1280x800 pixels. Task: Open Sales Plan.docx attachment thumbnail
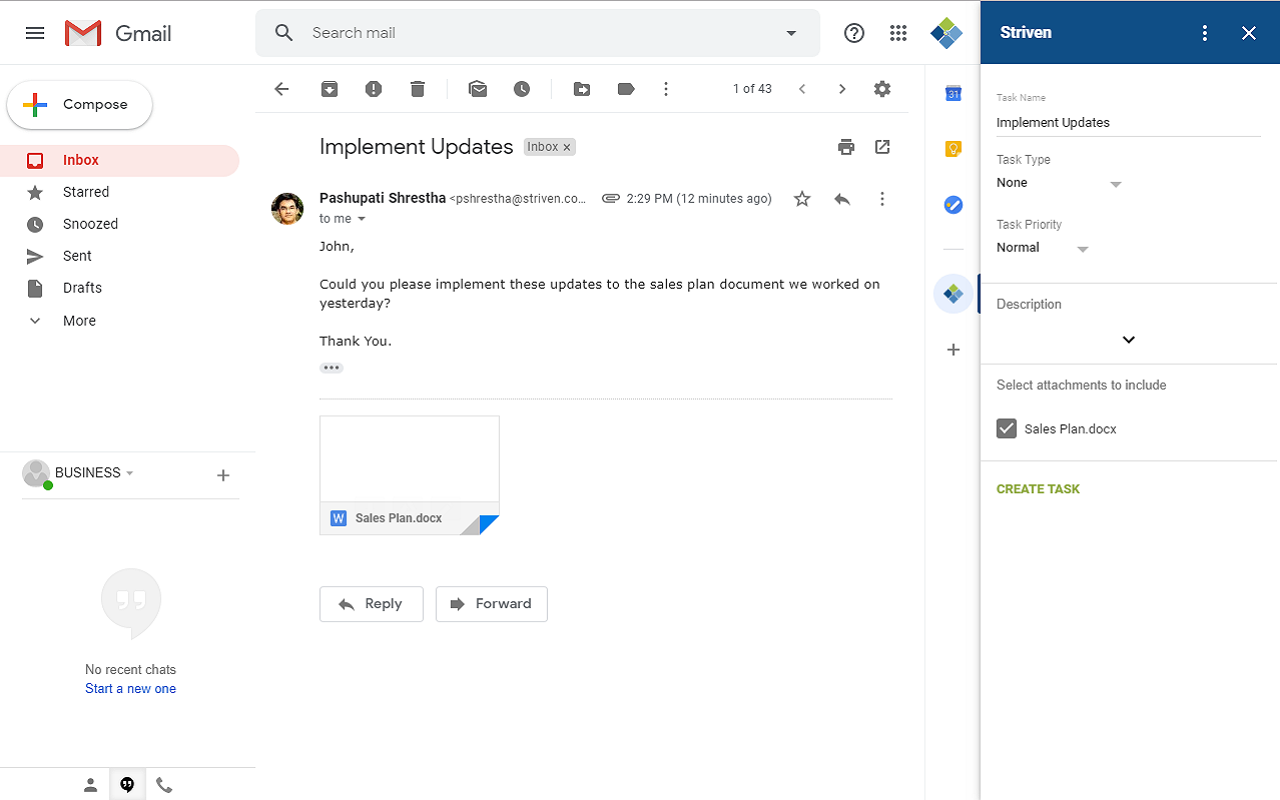(x=409, y=475)
